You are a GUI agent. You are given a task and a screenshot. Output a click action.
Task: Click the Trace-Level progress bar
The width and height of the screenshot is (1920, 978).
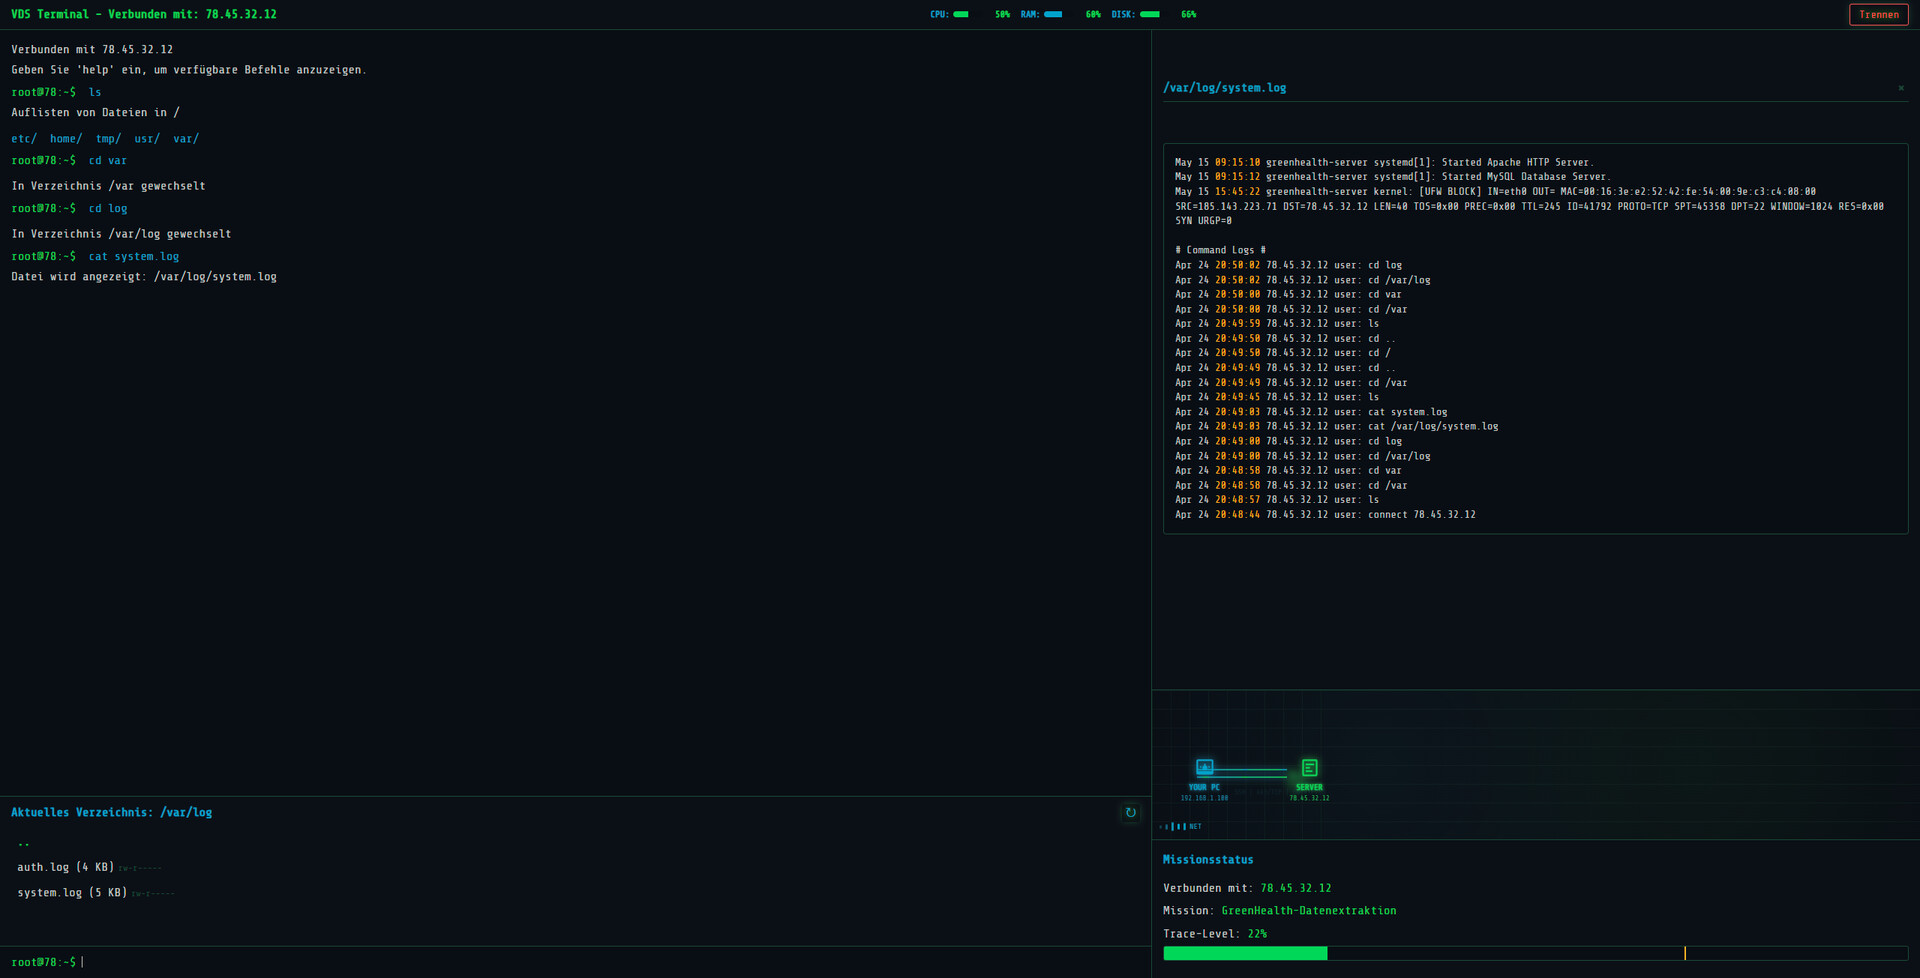click(x=1535, y=954)
